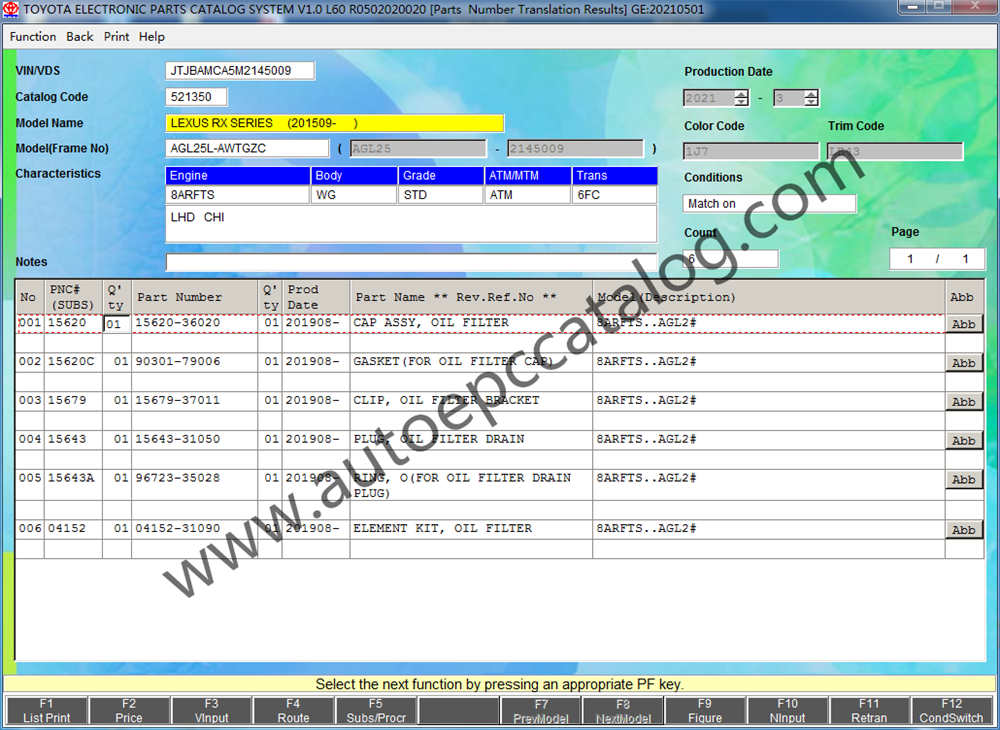Click the Body characteristics column header
The height and width of the screenshot is (730, 1000).
pos(354,175)
